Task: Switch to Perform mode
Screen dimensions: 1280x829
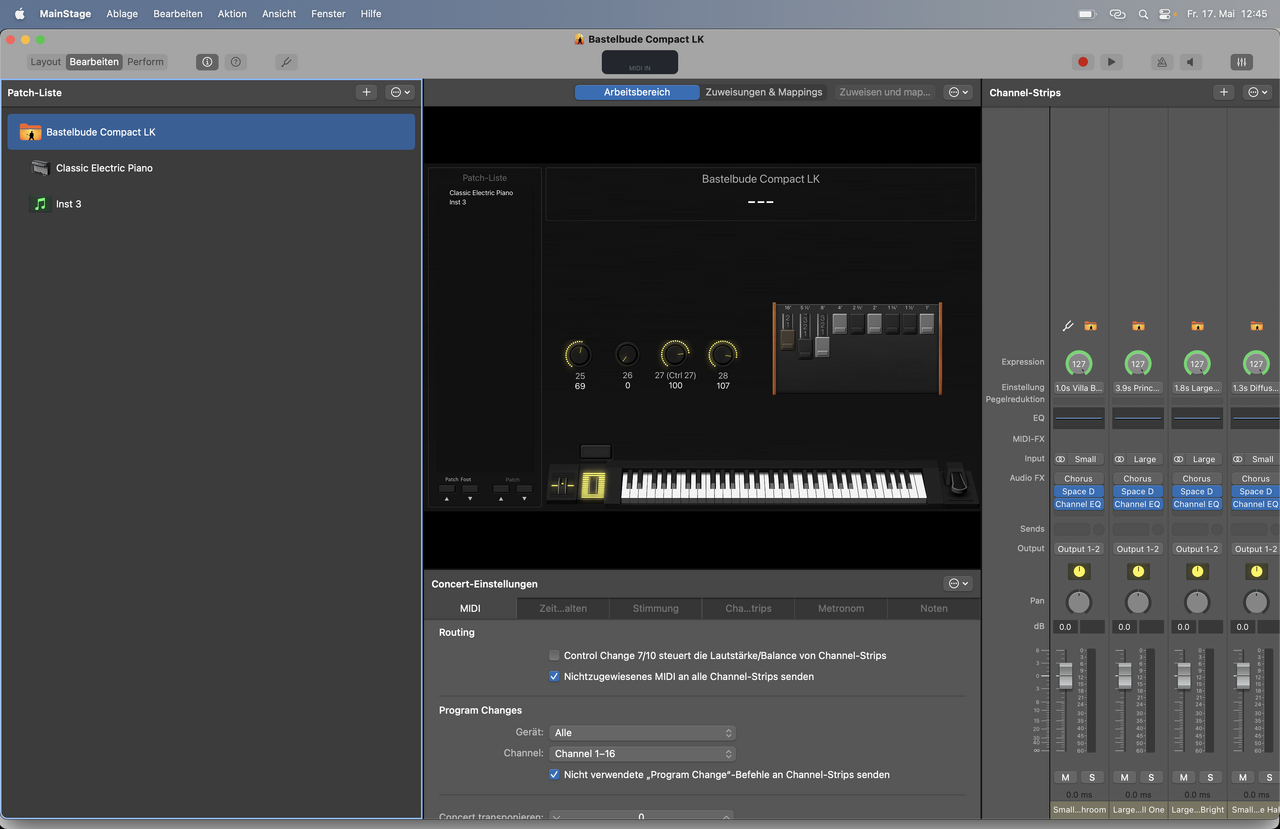Action: click(145, 62)
